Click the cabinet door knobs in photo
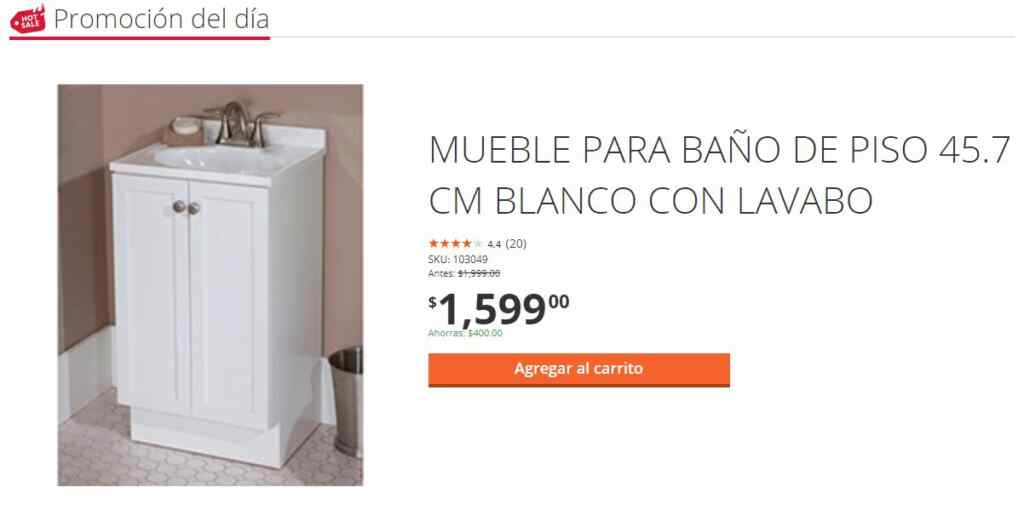 coord(186,208)
